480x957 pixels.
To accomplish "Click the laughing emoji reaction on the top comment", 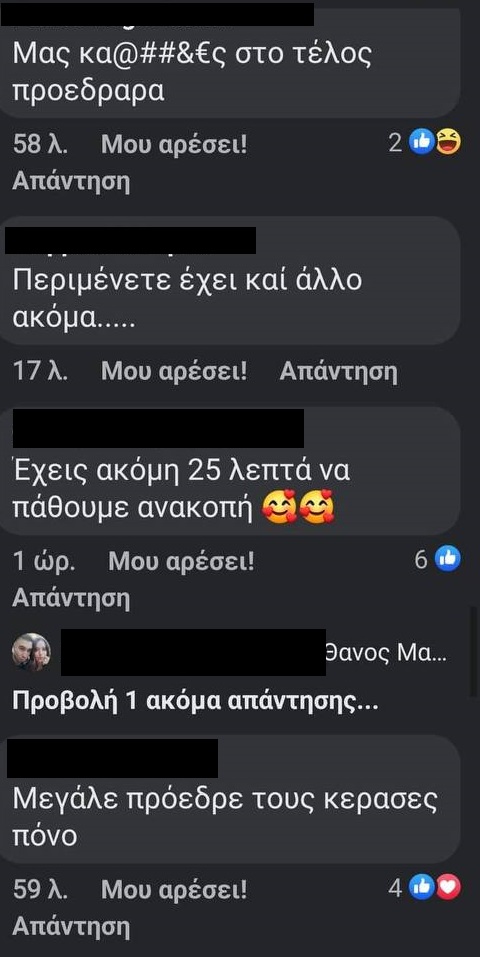I will click(449, 143).
